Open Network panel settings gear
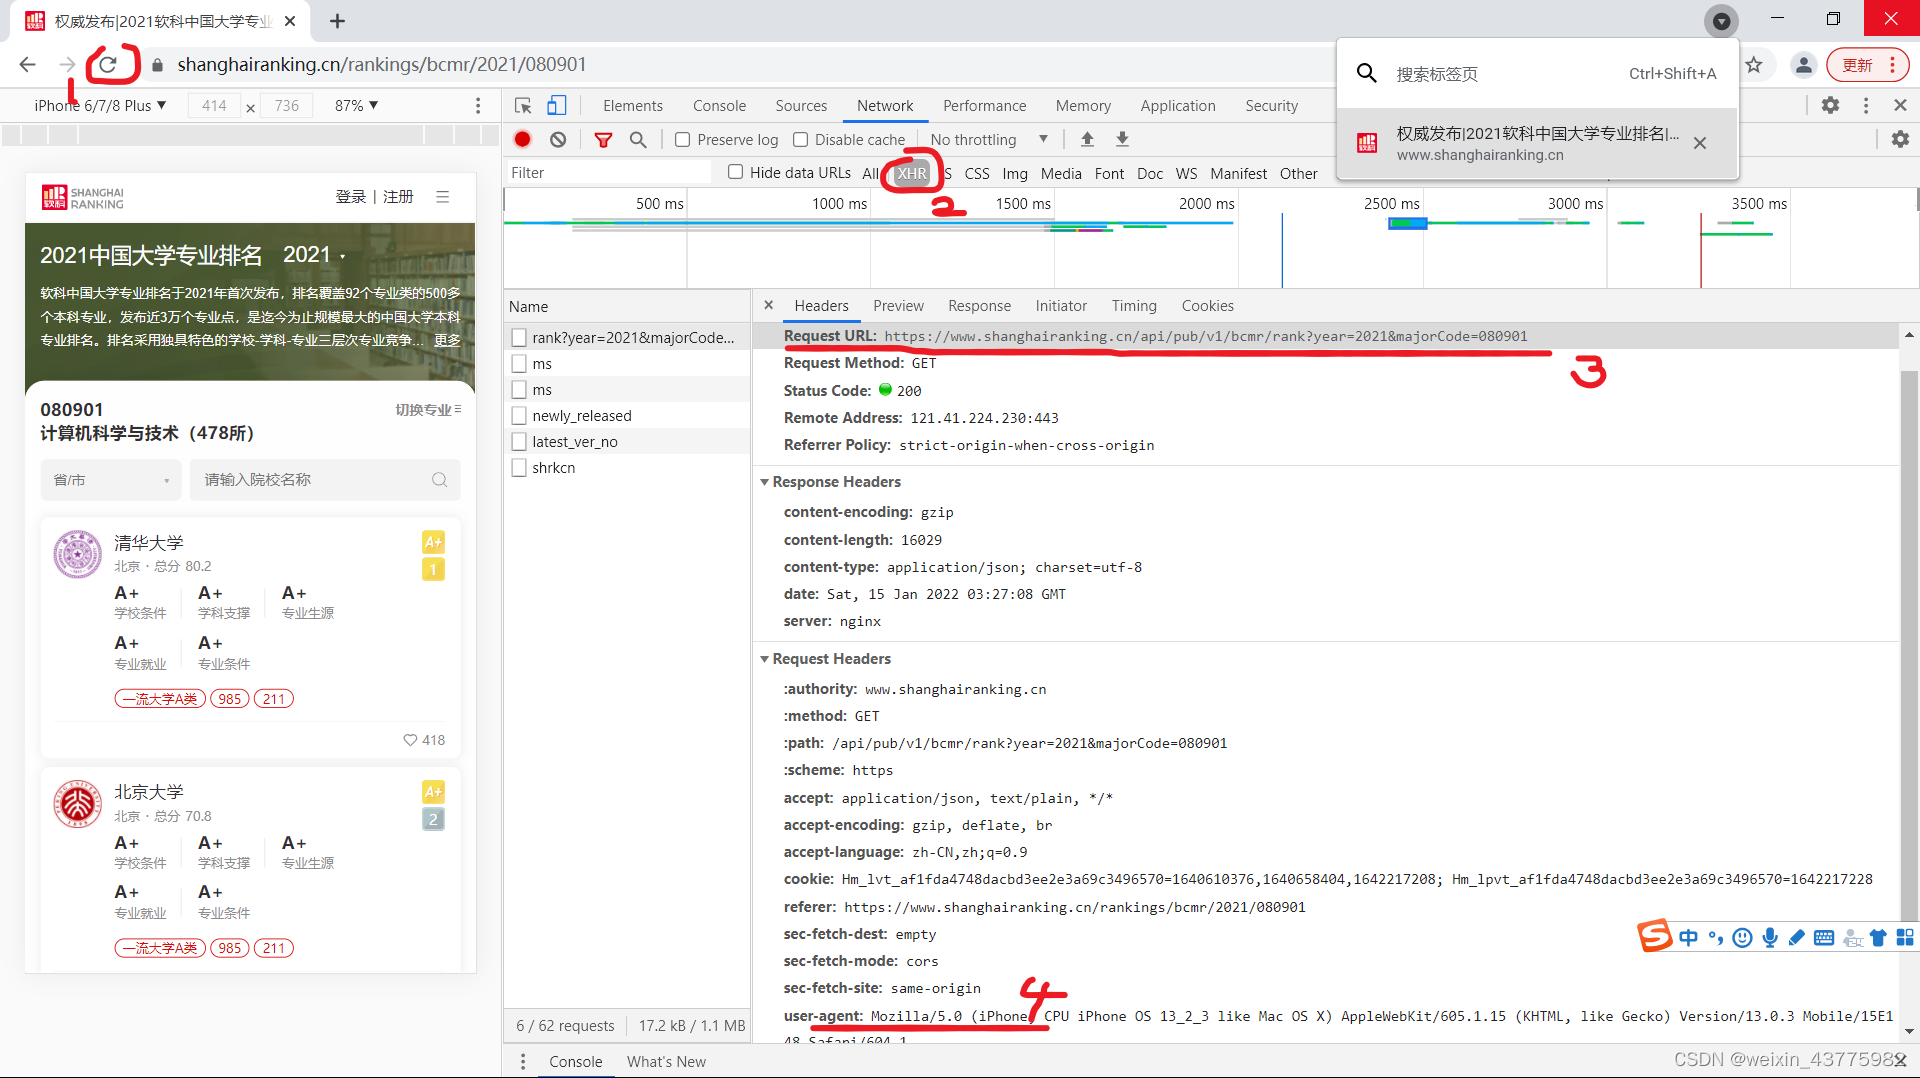 pyautogui.click(x=1900, y=140)
